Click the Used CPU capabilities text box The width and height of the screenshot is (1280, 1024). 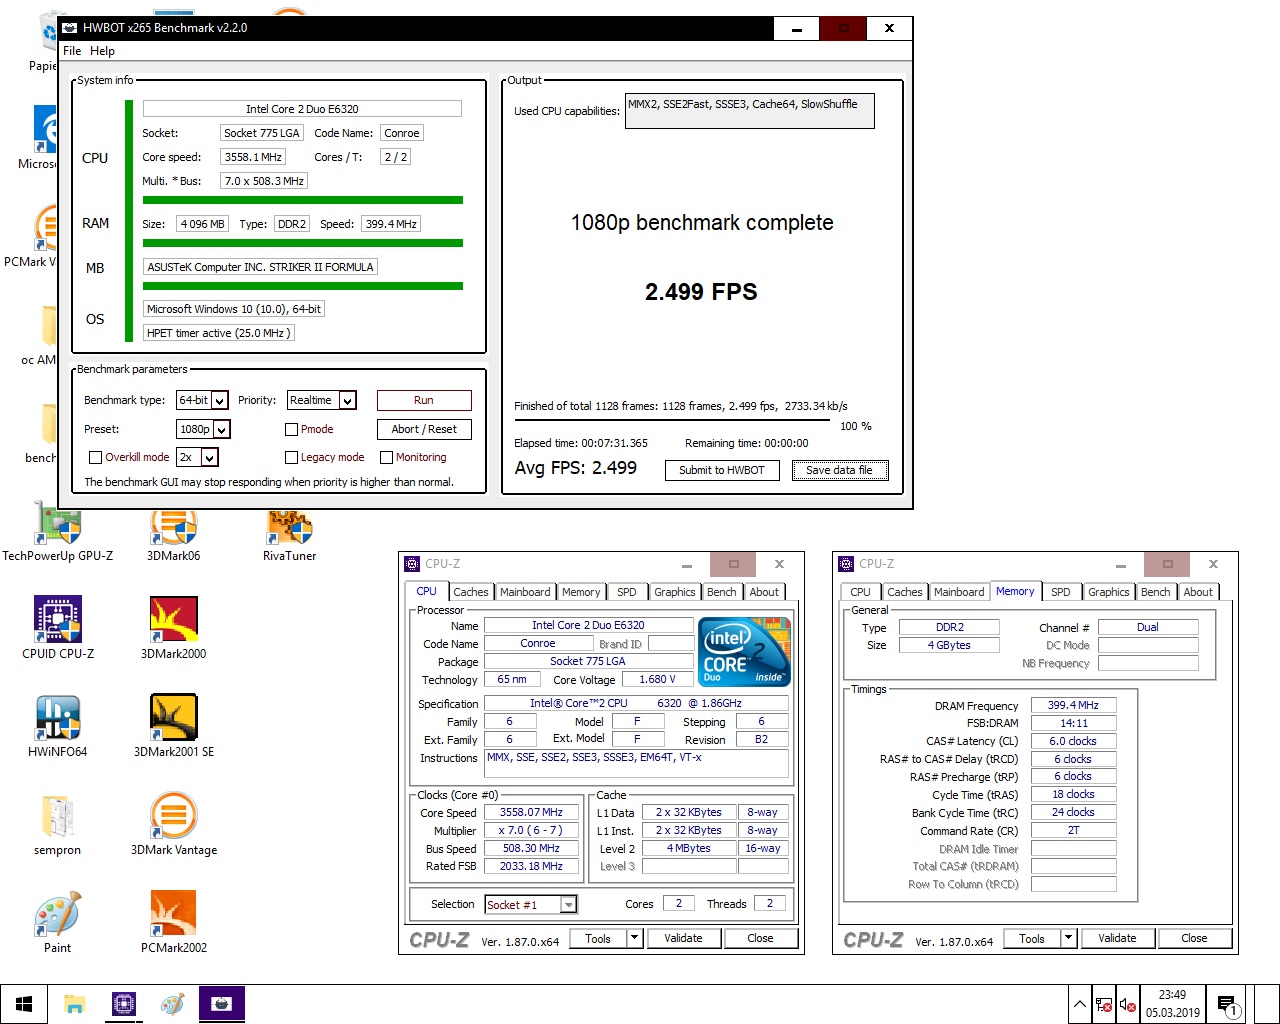[x=750, y=111]
